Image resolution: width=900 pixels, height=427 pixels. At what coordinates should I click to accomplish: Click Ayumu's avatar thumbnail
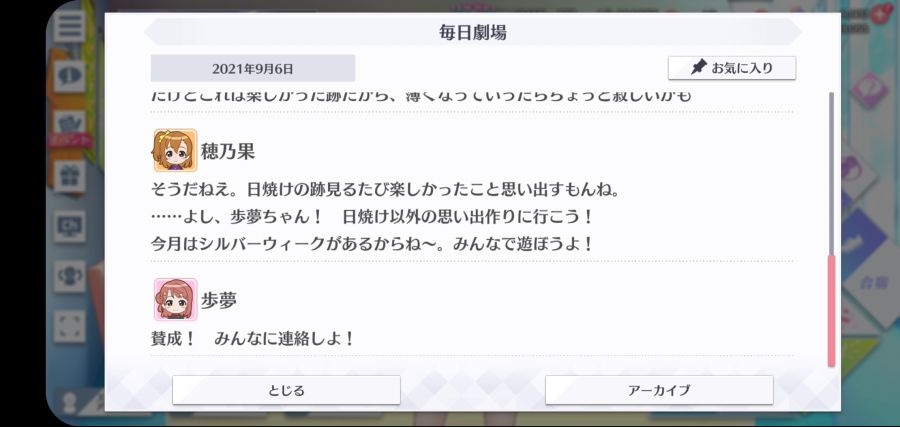[x=175, y=300]
